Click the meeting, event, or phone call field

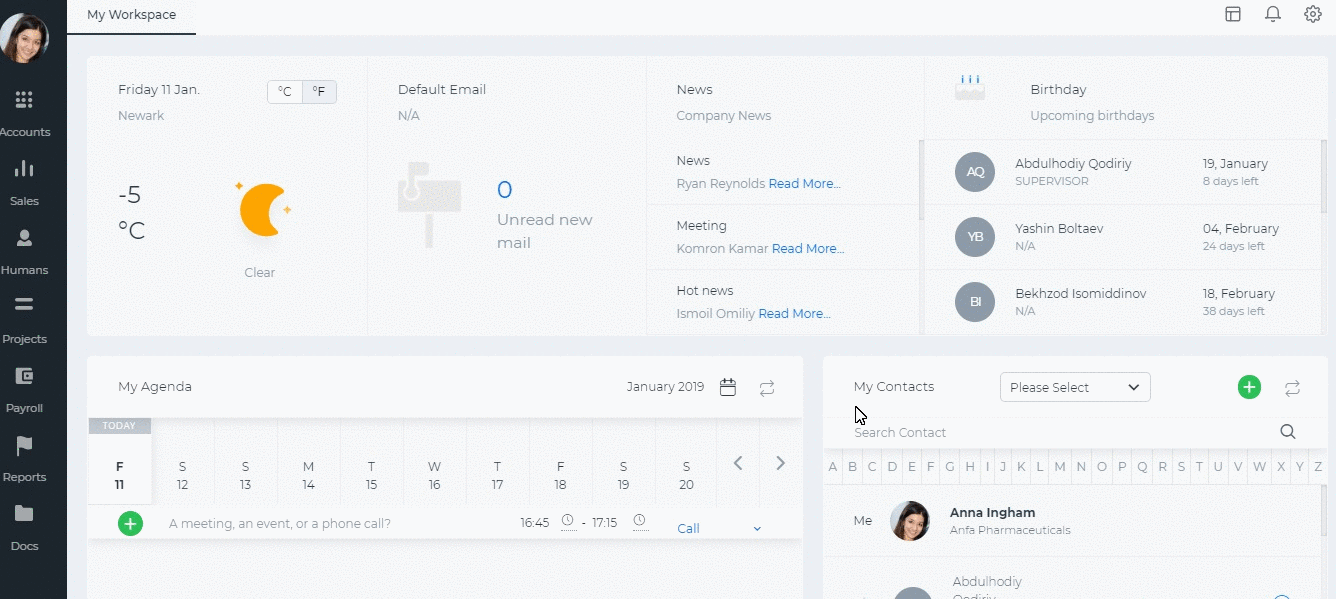pos(280,524)
